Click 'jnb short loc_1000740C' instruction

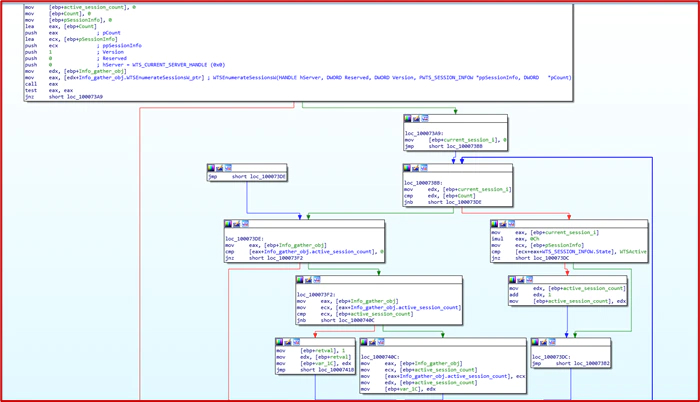[336, 320]
